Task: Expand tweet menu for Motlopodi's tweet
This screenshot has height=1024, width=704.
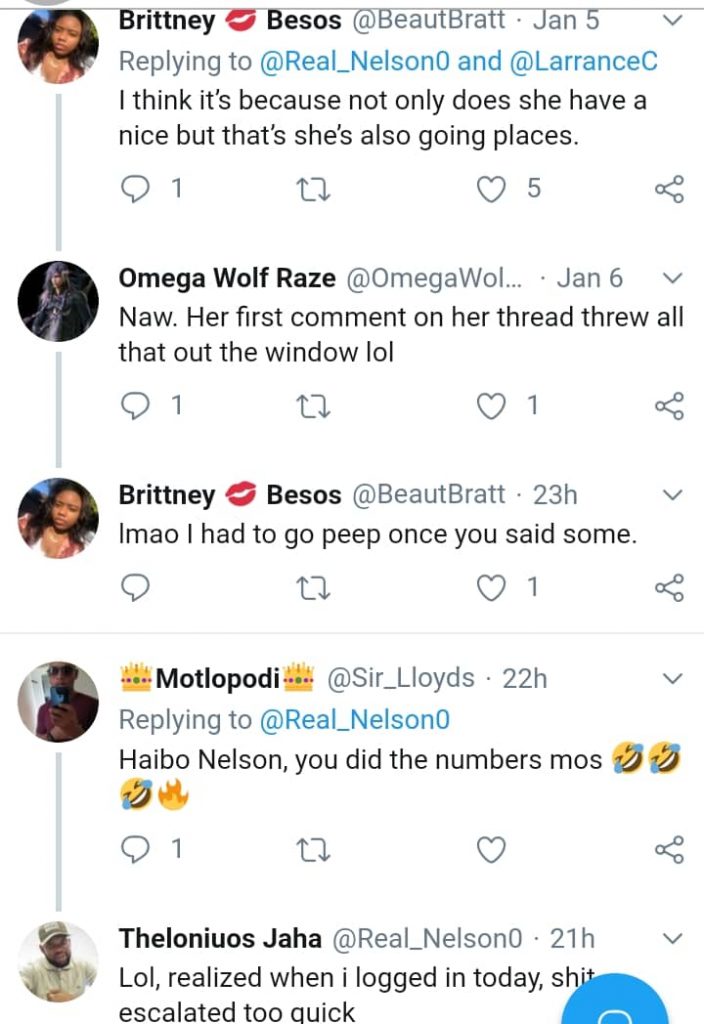Action: click(x=673, y=678)
